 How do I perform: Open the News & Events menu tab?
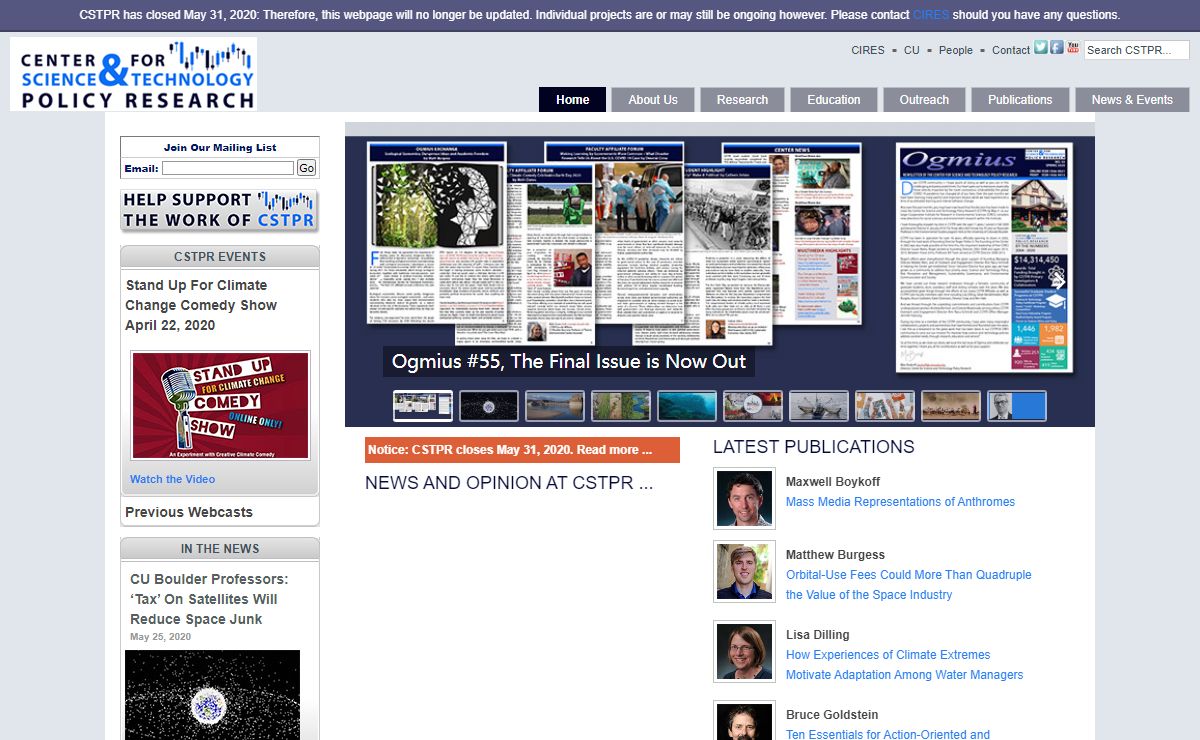point(1132,100)
